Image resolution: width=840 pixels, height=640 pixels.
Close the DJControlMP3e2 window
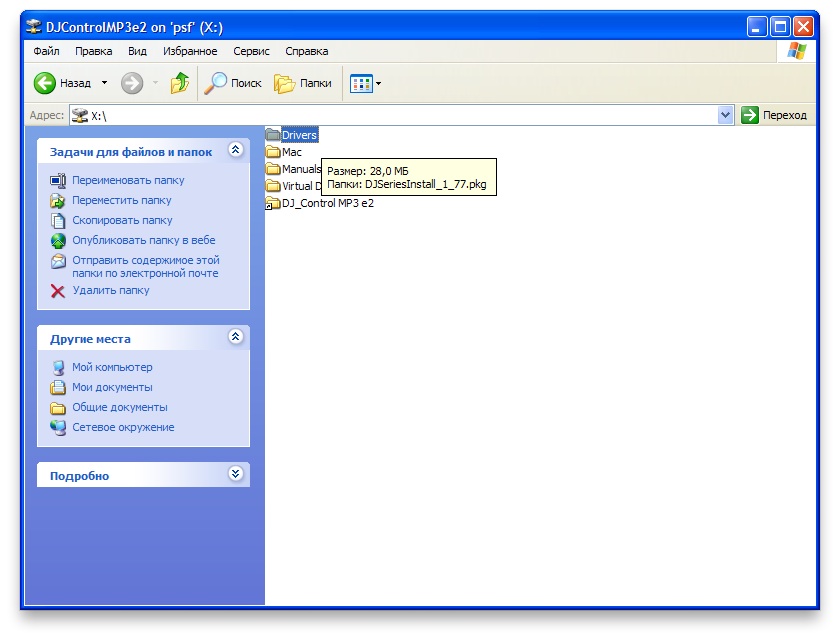point(804,27)
